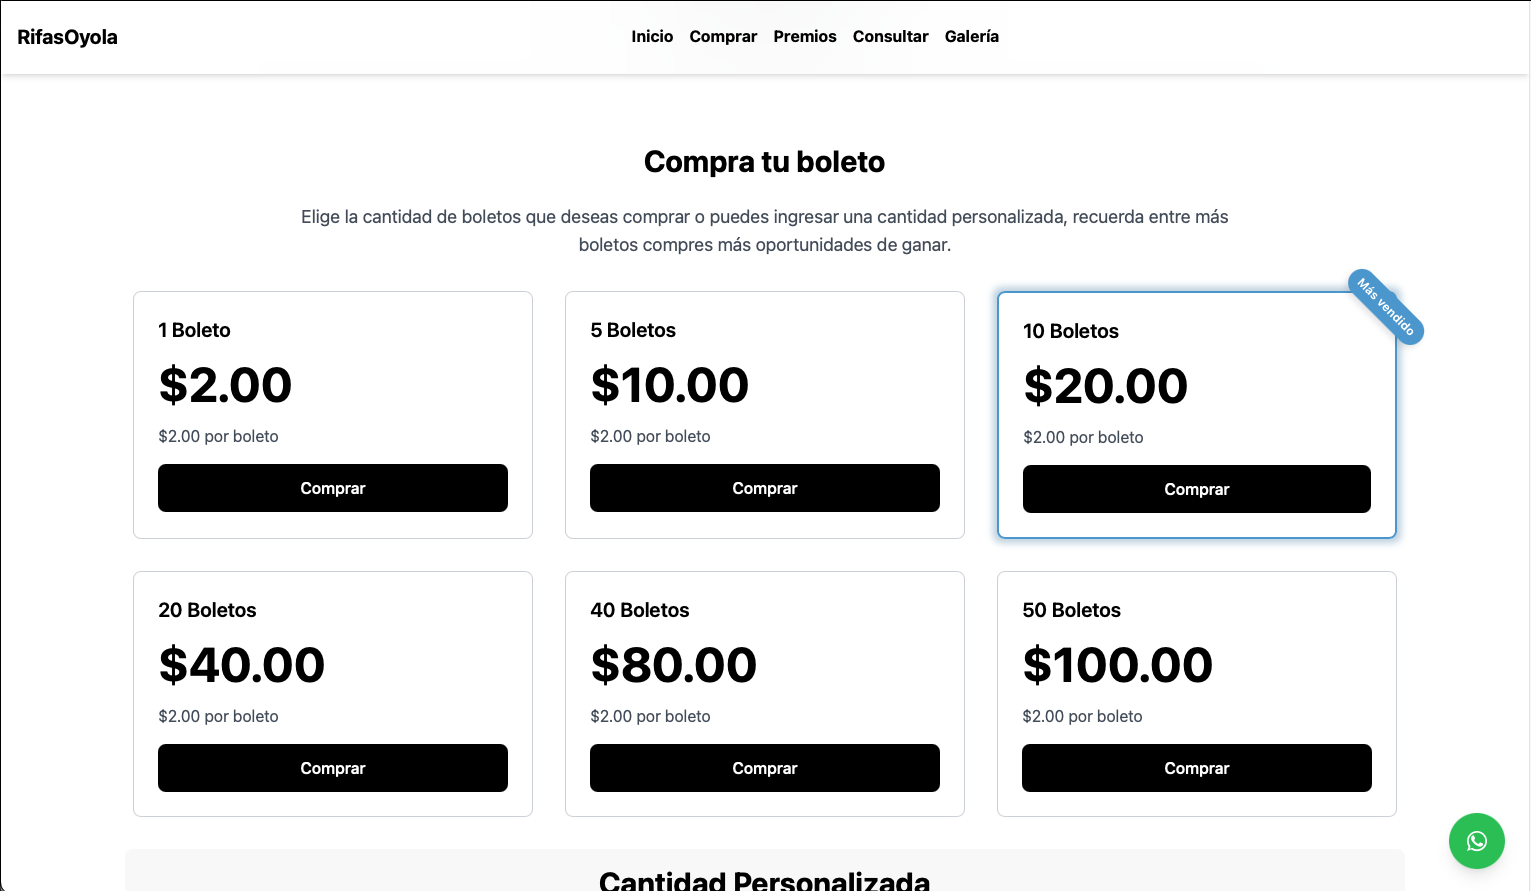Open Comprar navigation link
The image size is (1531, 891).
coord(723,36)
